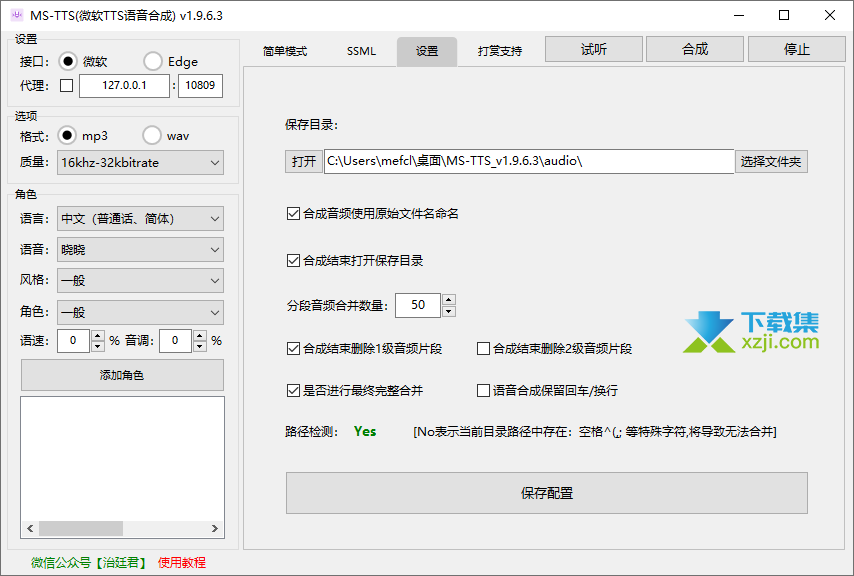Click the role list horizontal scrollbar thumb
This screenshot has height=576, width=854.
(x=81, y=528)
